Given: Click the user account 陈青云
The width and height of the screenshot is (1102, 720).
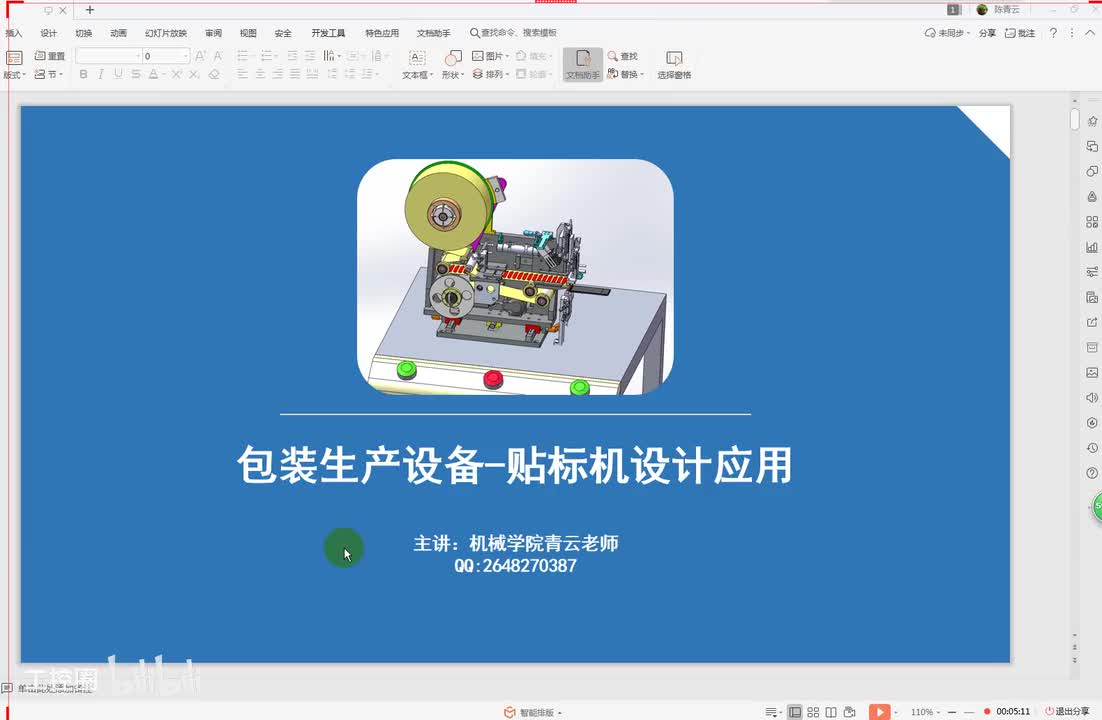Looking at the screenshot, I should (x=999, y=9).
